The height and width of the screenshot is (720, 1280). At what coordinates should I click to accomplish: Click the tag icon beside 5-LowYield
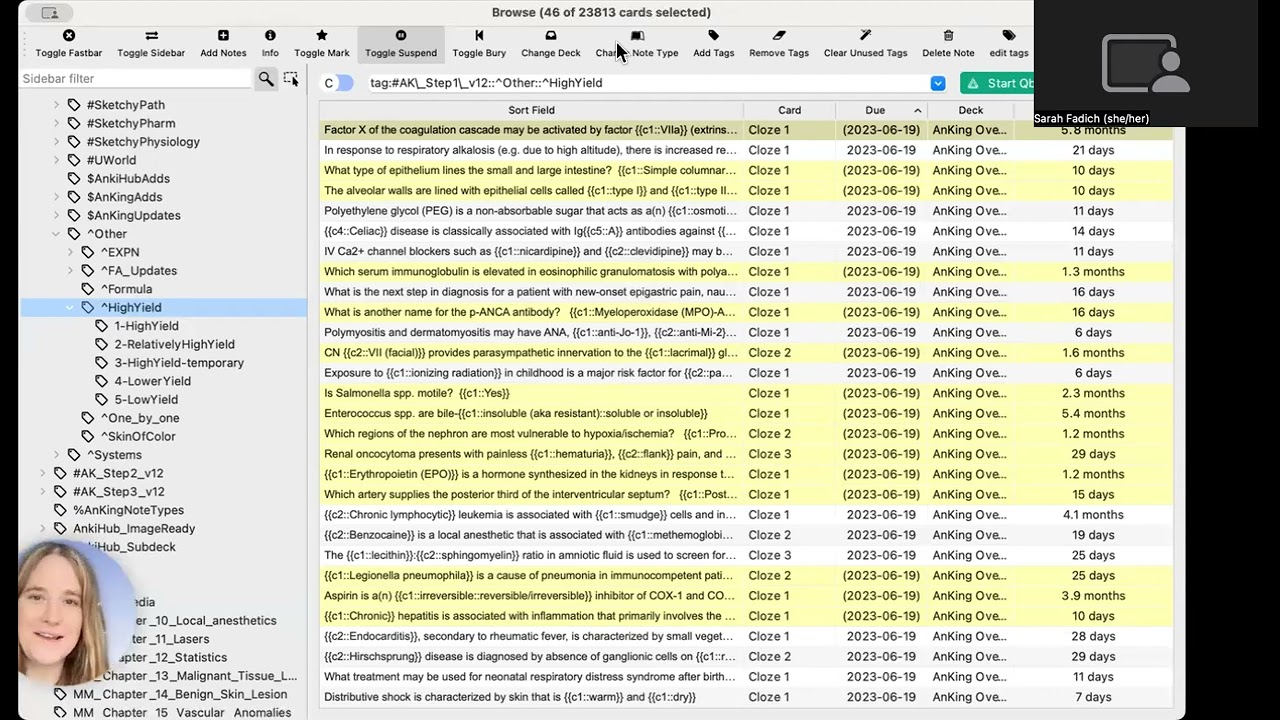[x=102, y=399]
